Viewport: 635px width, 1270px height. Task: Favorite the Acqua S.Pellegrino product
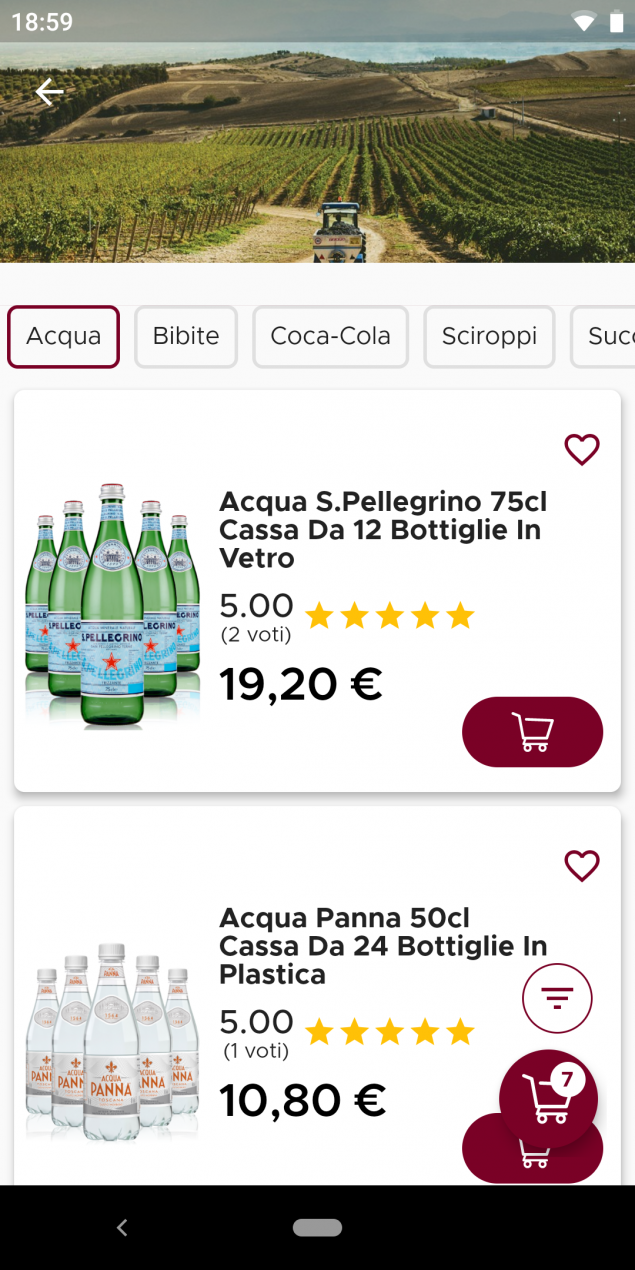581,450
